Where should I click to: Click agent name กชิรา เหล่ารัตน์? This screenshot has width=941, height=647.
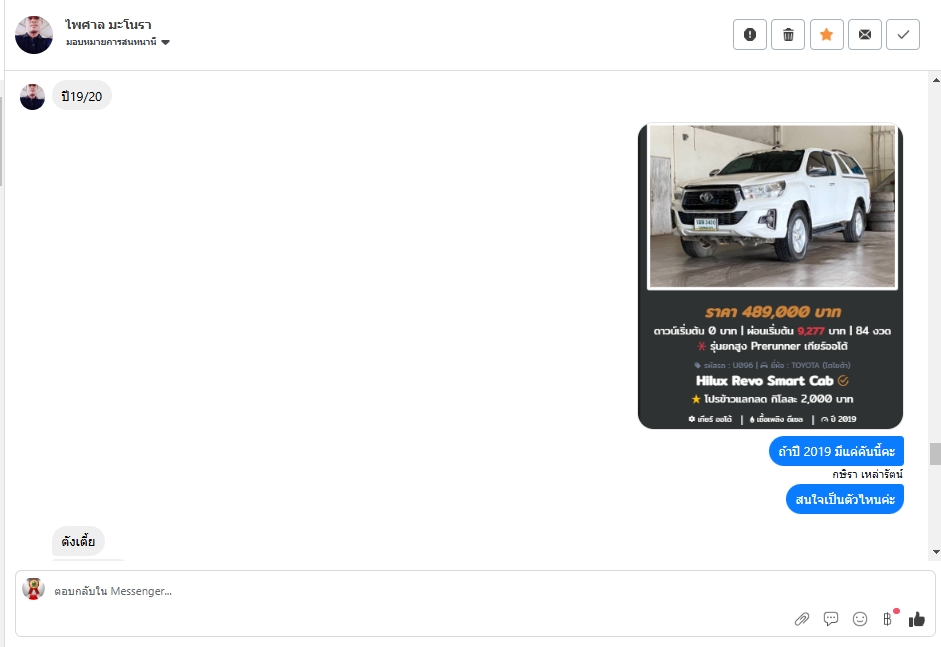[x=867, y=474]
